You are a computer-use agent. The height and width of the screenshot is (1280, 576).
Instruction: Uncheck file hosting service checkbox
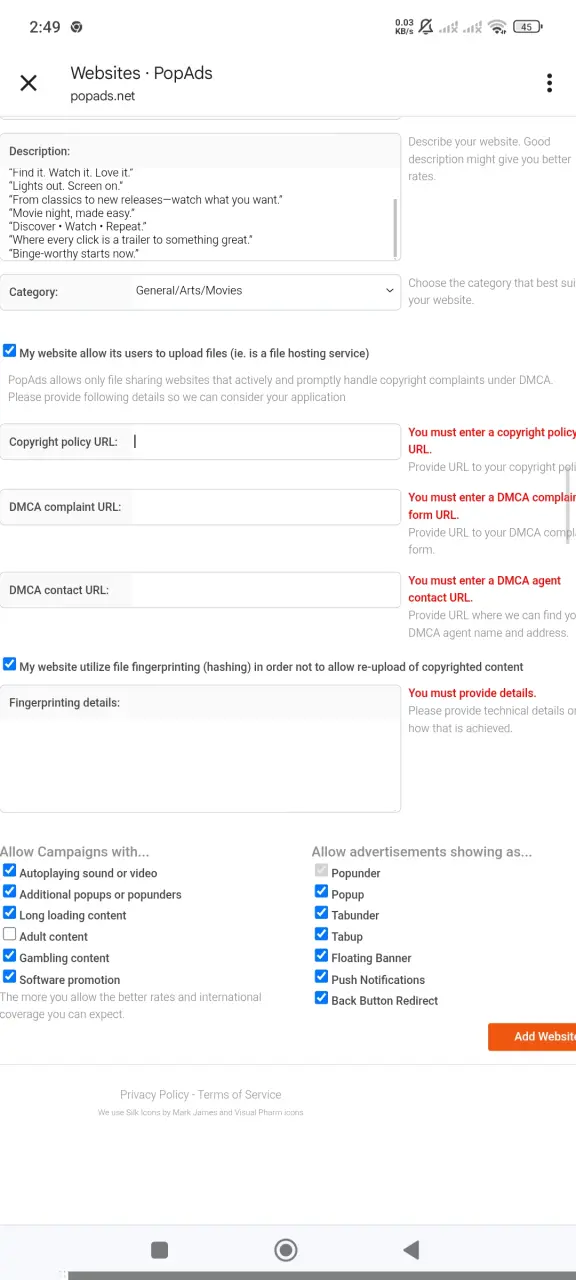[x=9, y=352]
